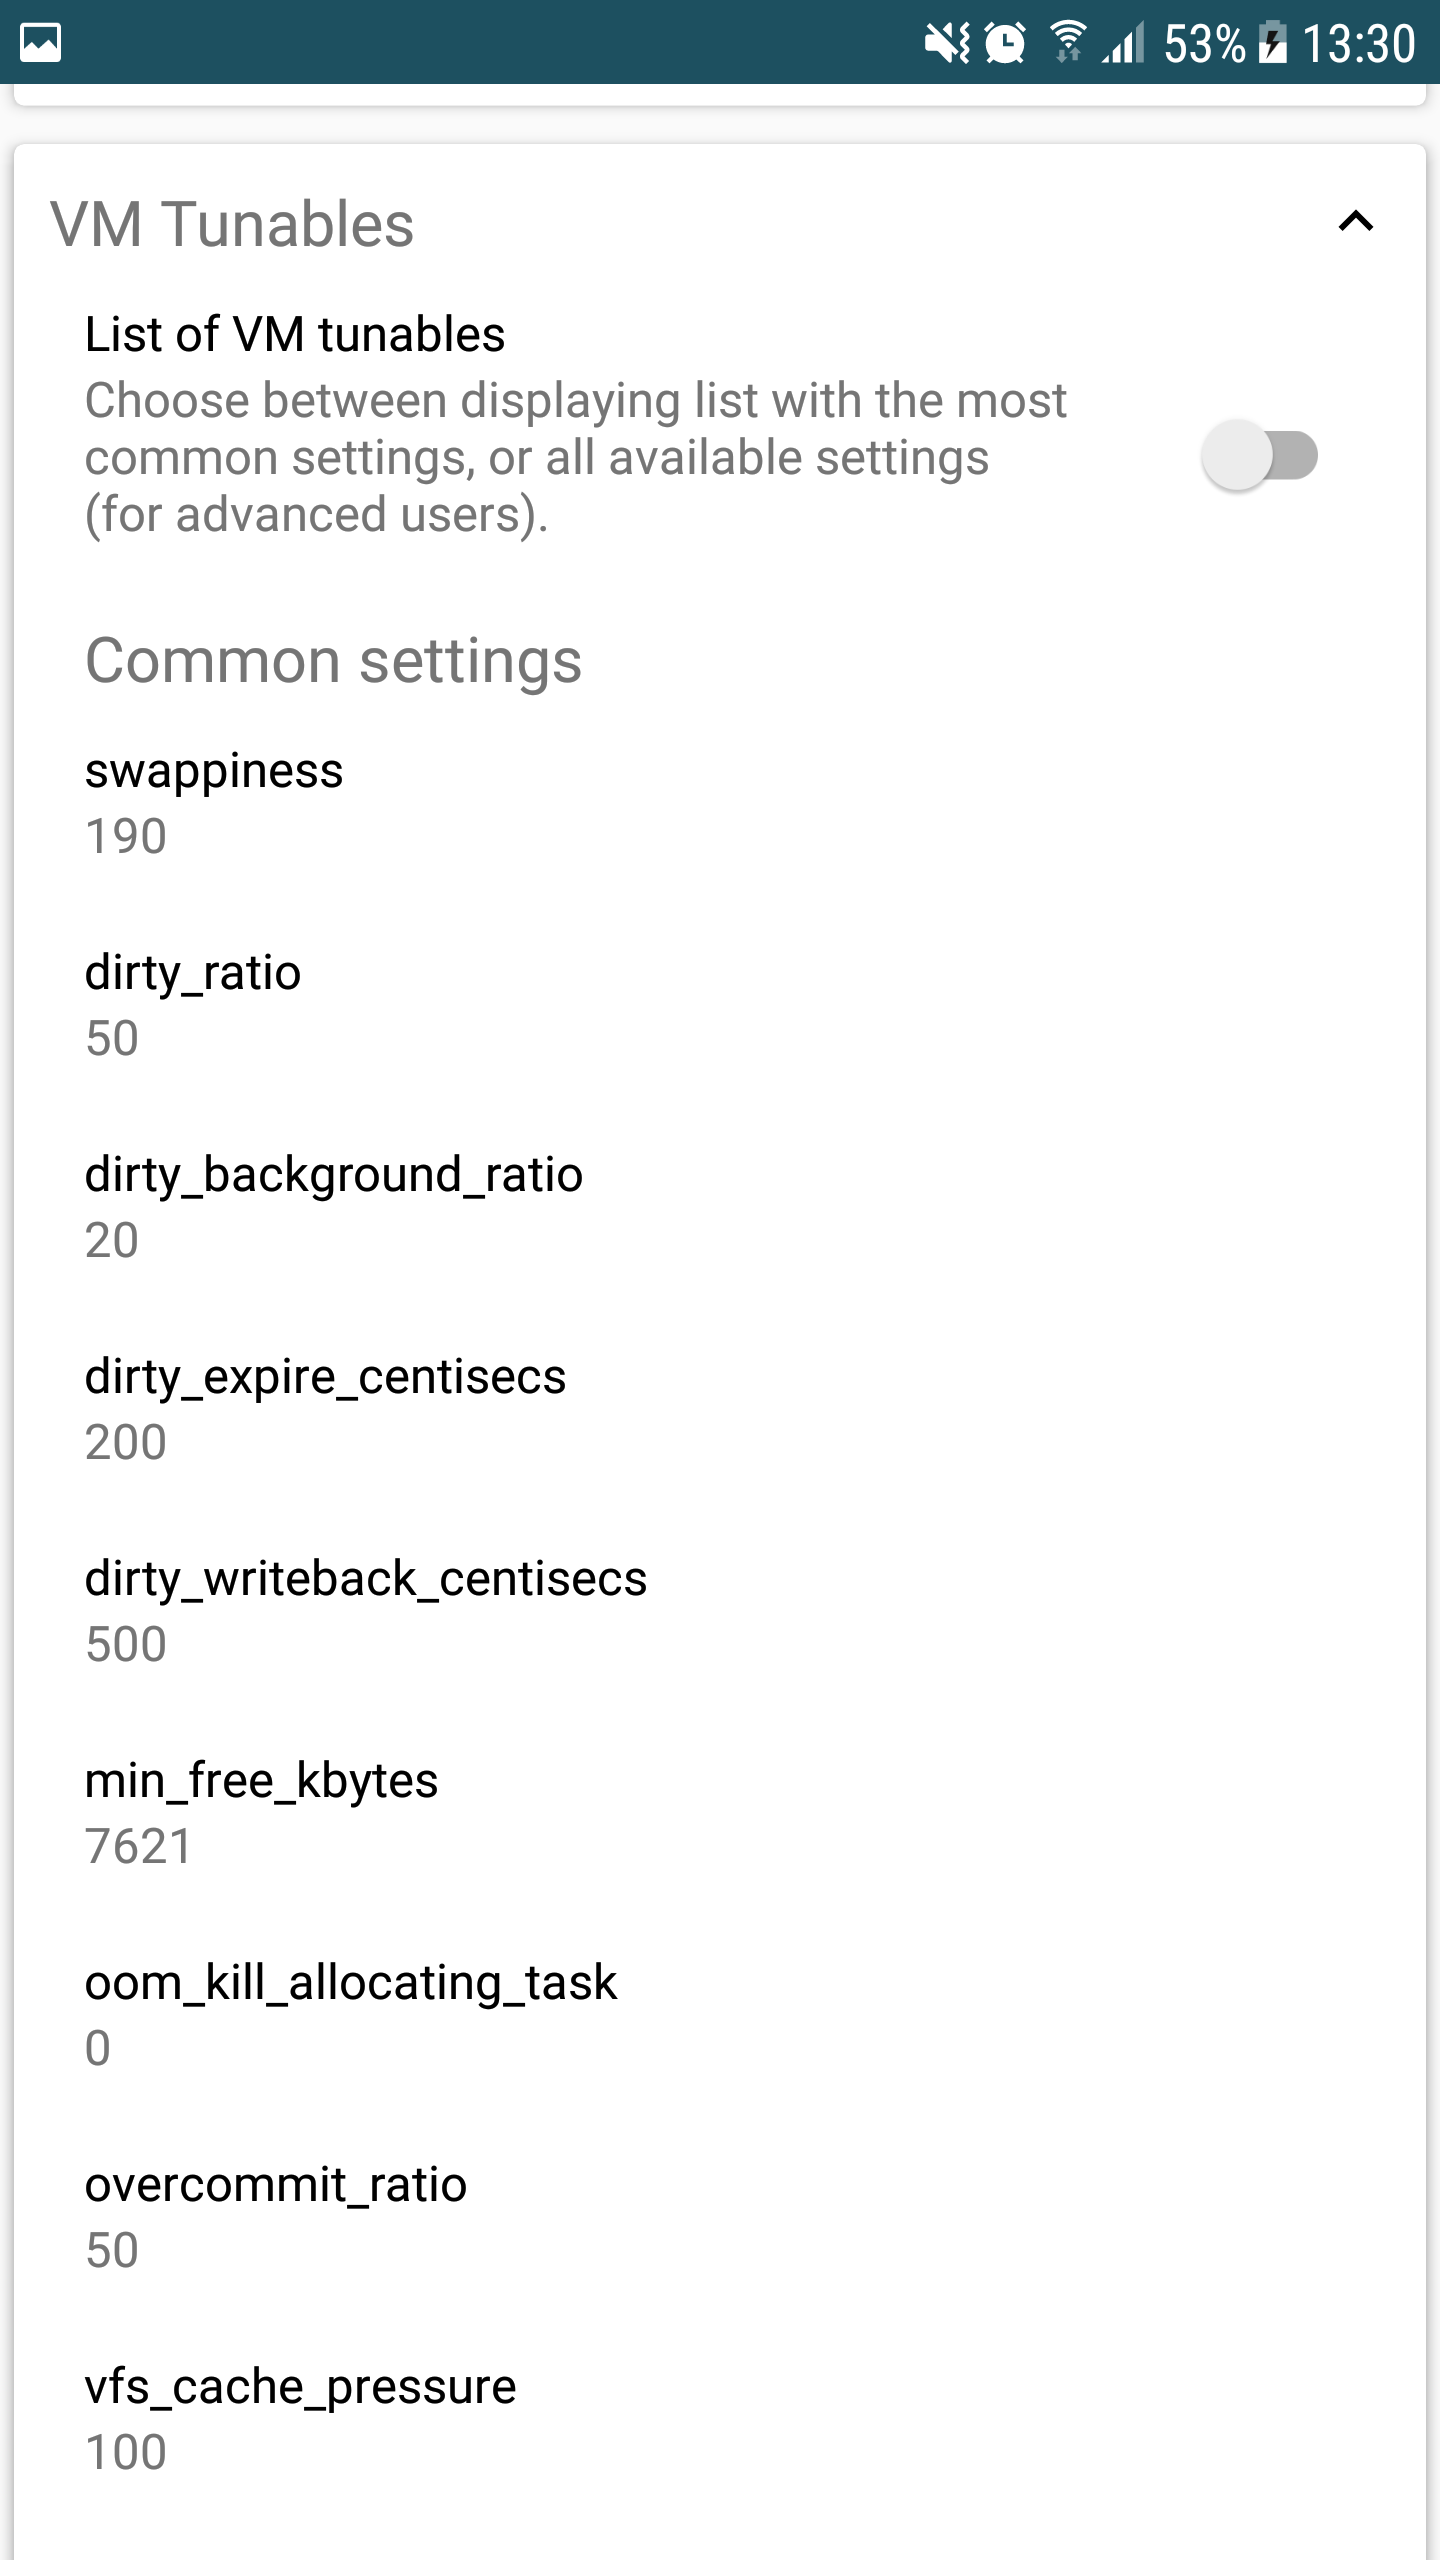
Task: Tap the VM Tunables card title
Action: click(232, 224)
